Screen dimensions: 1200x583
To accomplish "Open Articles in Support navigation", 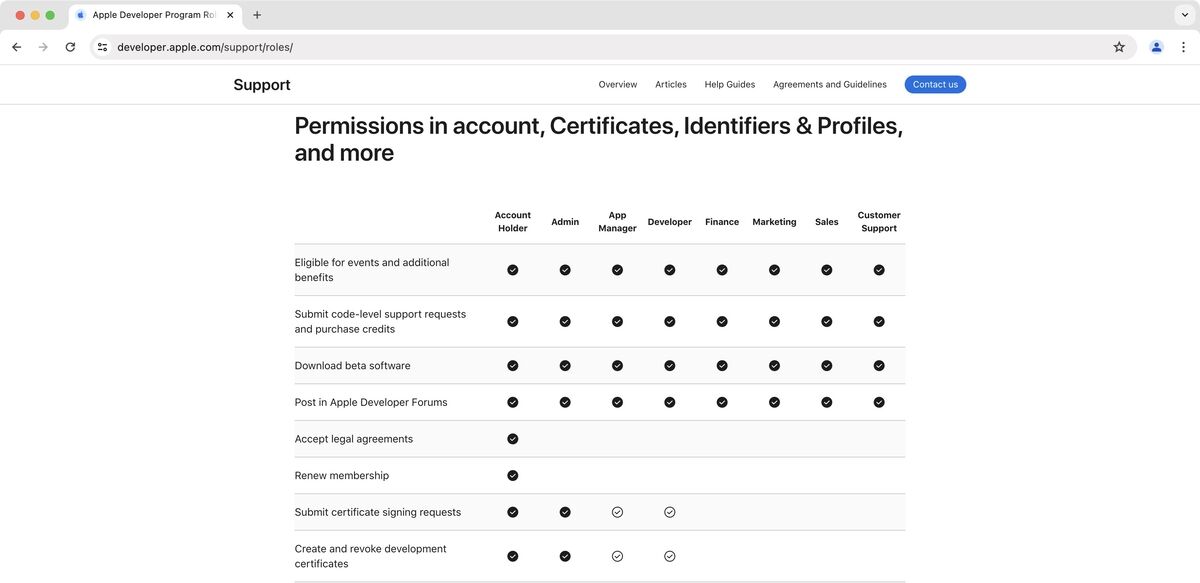I will tap(671, 85).
